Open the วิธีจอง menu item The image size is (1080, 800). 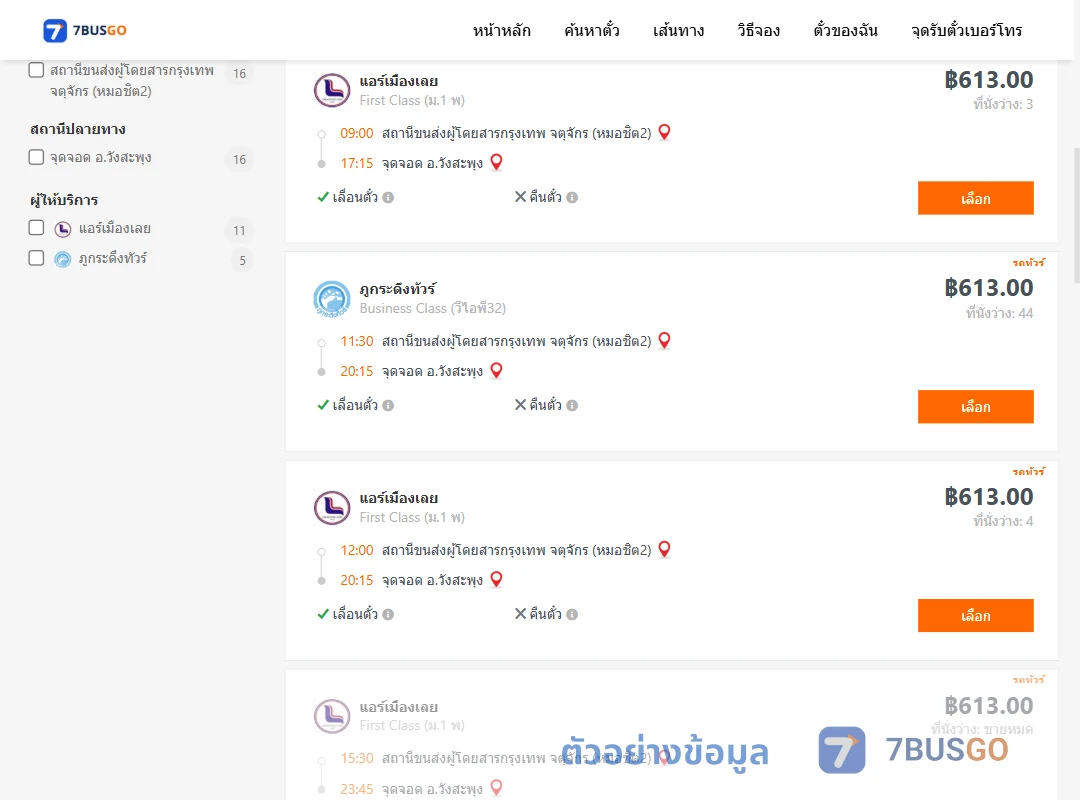[x=758, y=30]
